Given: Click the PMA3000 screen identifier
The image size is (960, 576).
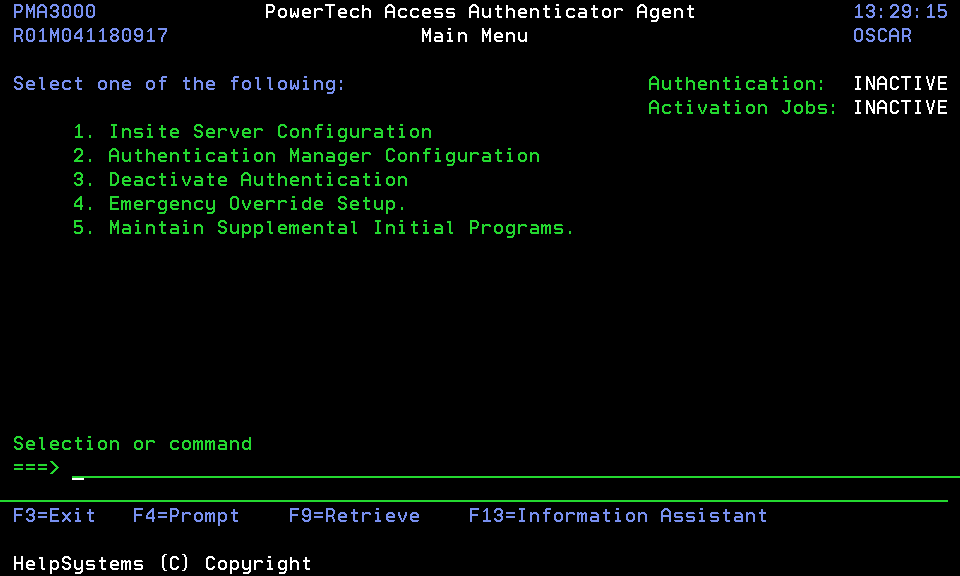Looking at the screenshot, I should (55, 12).
